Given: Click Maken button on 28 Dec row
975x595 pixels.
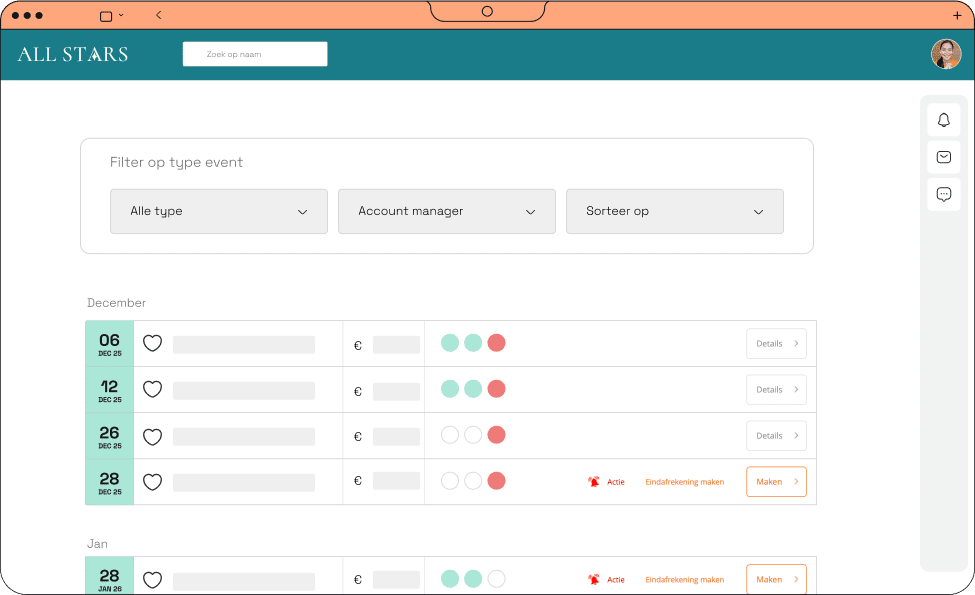Looking at the screenshot, I should pyautogui.click(x=776, y=482).
